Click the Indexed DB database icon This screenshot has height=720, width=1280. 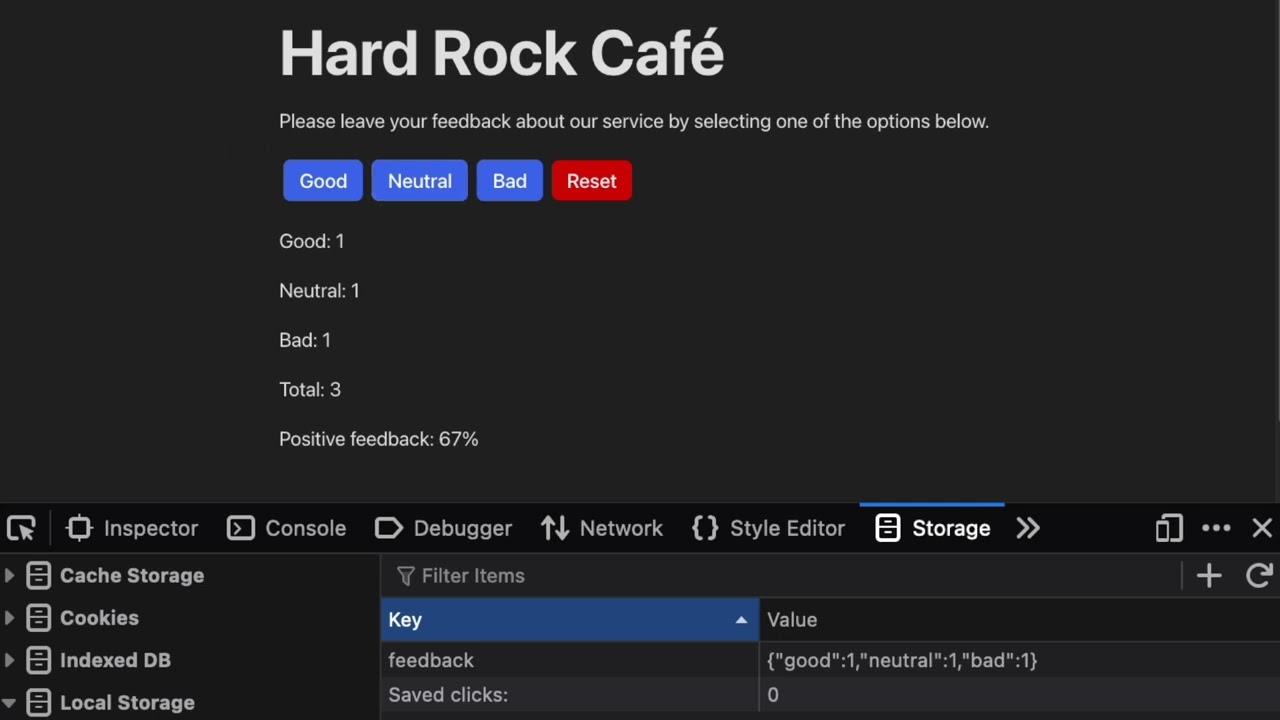tap(38, 660)
